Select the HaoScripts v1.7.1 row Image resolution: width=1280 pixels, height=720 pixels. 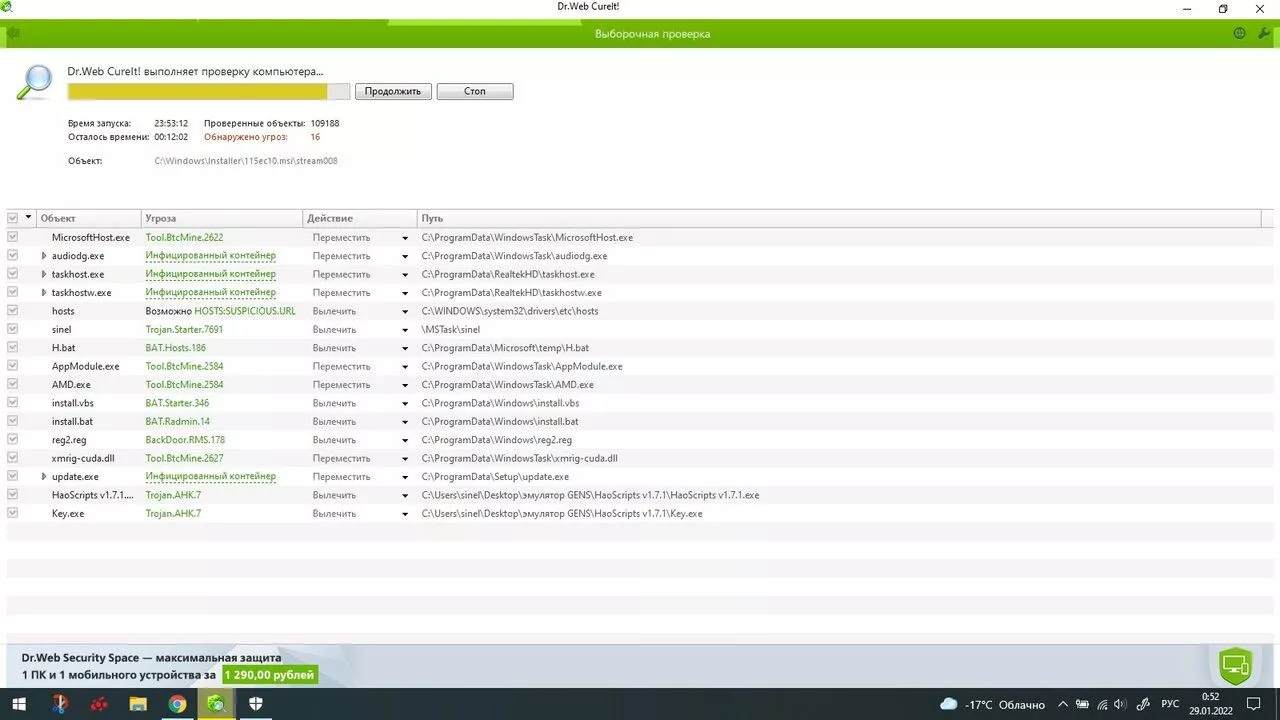pyautogui.click(x=640, y=495)
